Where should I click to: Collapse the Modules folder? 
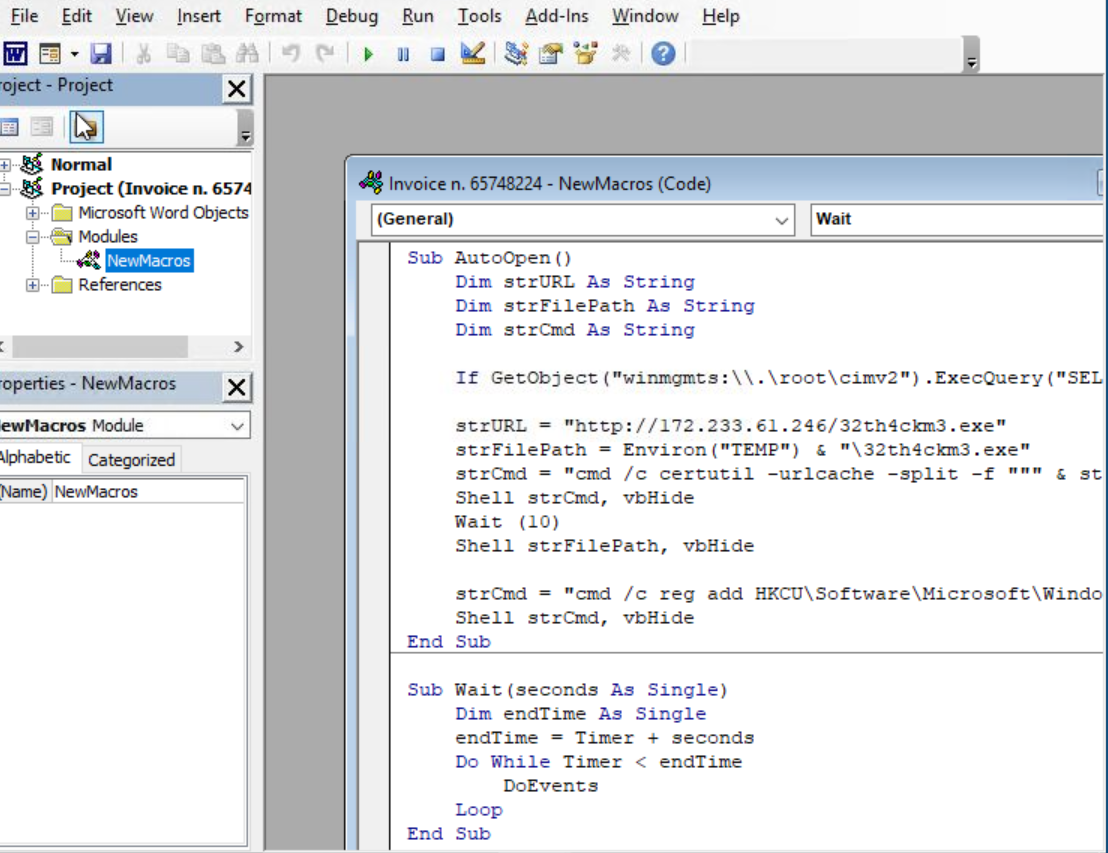tap(33, 237)
